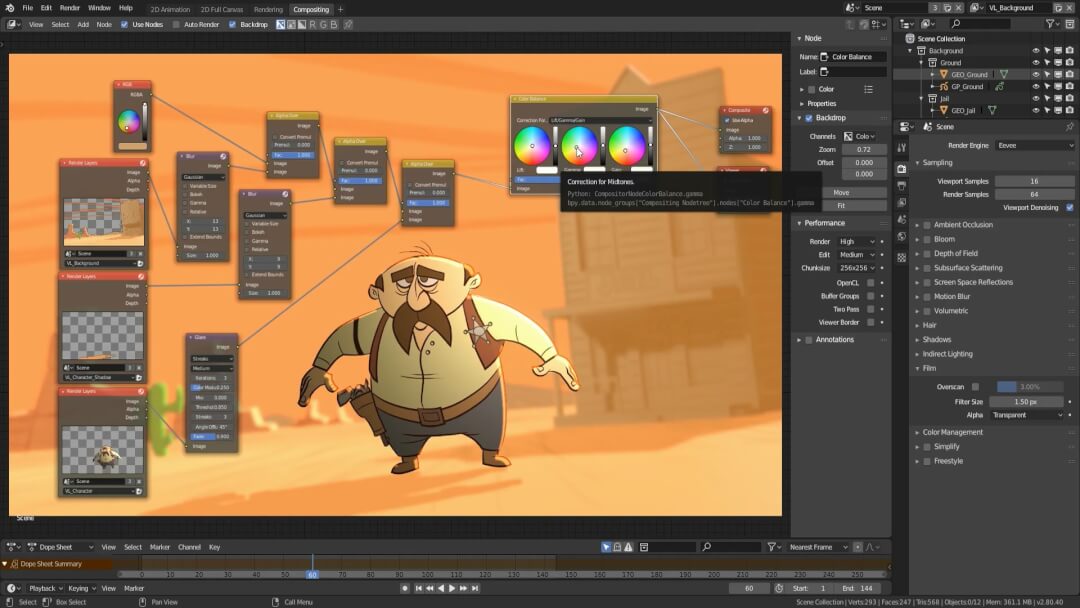Toggle the Viewport Denoising checkbox
1080x608 pixels.
(1070, 208)
